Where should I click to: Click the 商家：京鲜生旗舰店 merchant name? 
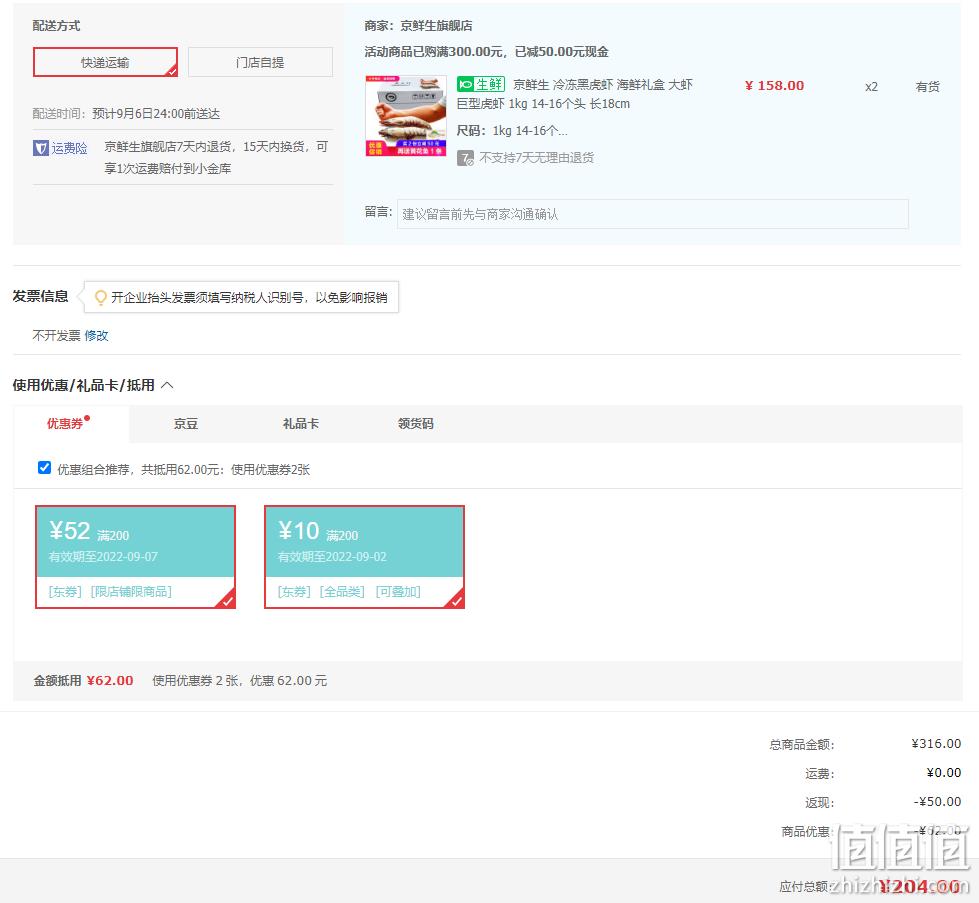click(418, 26)
